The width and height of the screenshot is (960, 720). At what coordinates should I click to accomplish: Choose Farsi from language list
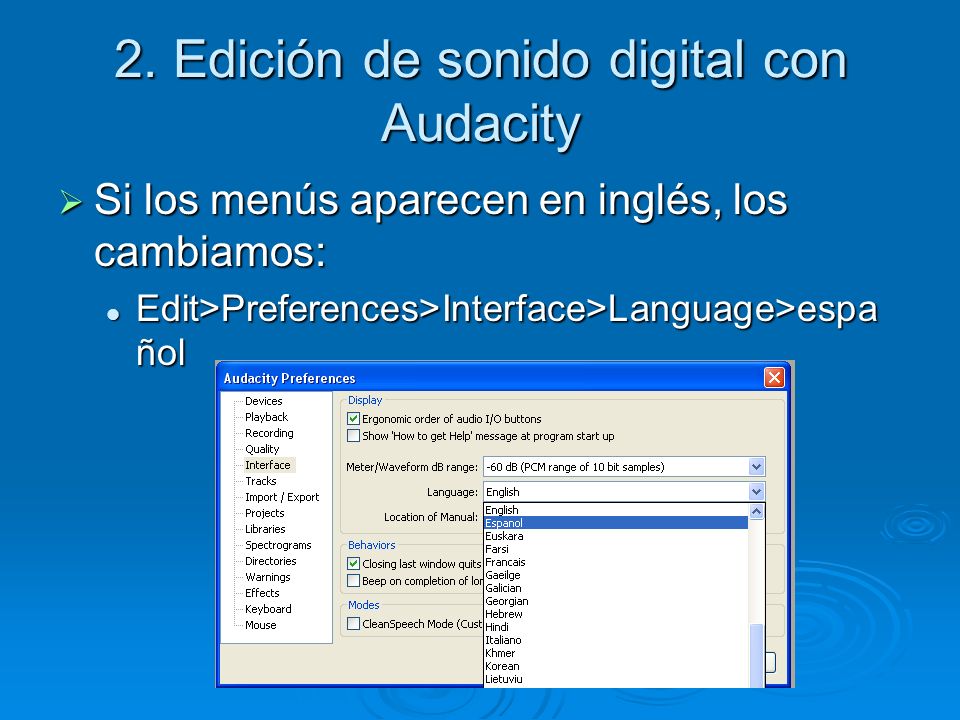point(616,549)
